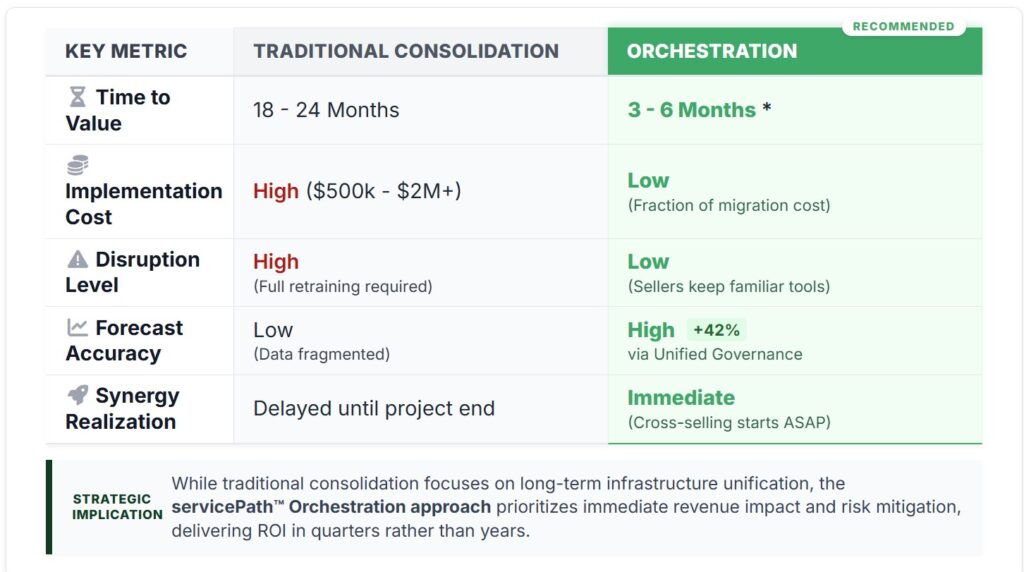The image size is (1024, 572).
Task: Click the red High ($500k - $2M+) cost text
Action: (x=357, y=191)
